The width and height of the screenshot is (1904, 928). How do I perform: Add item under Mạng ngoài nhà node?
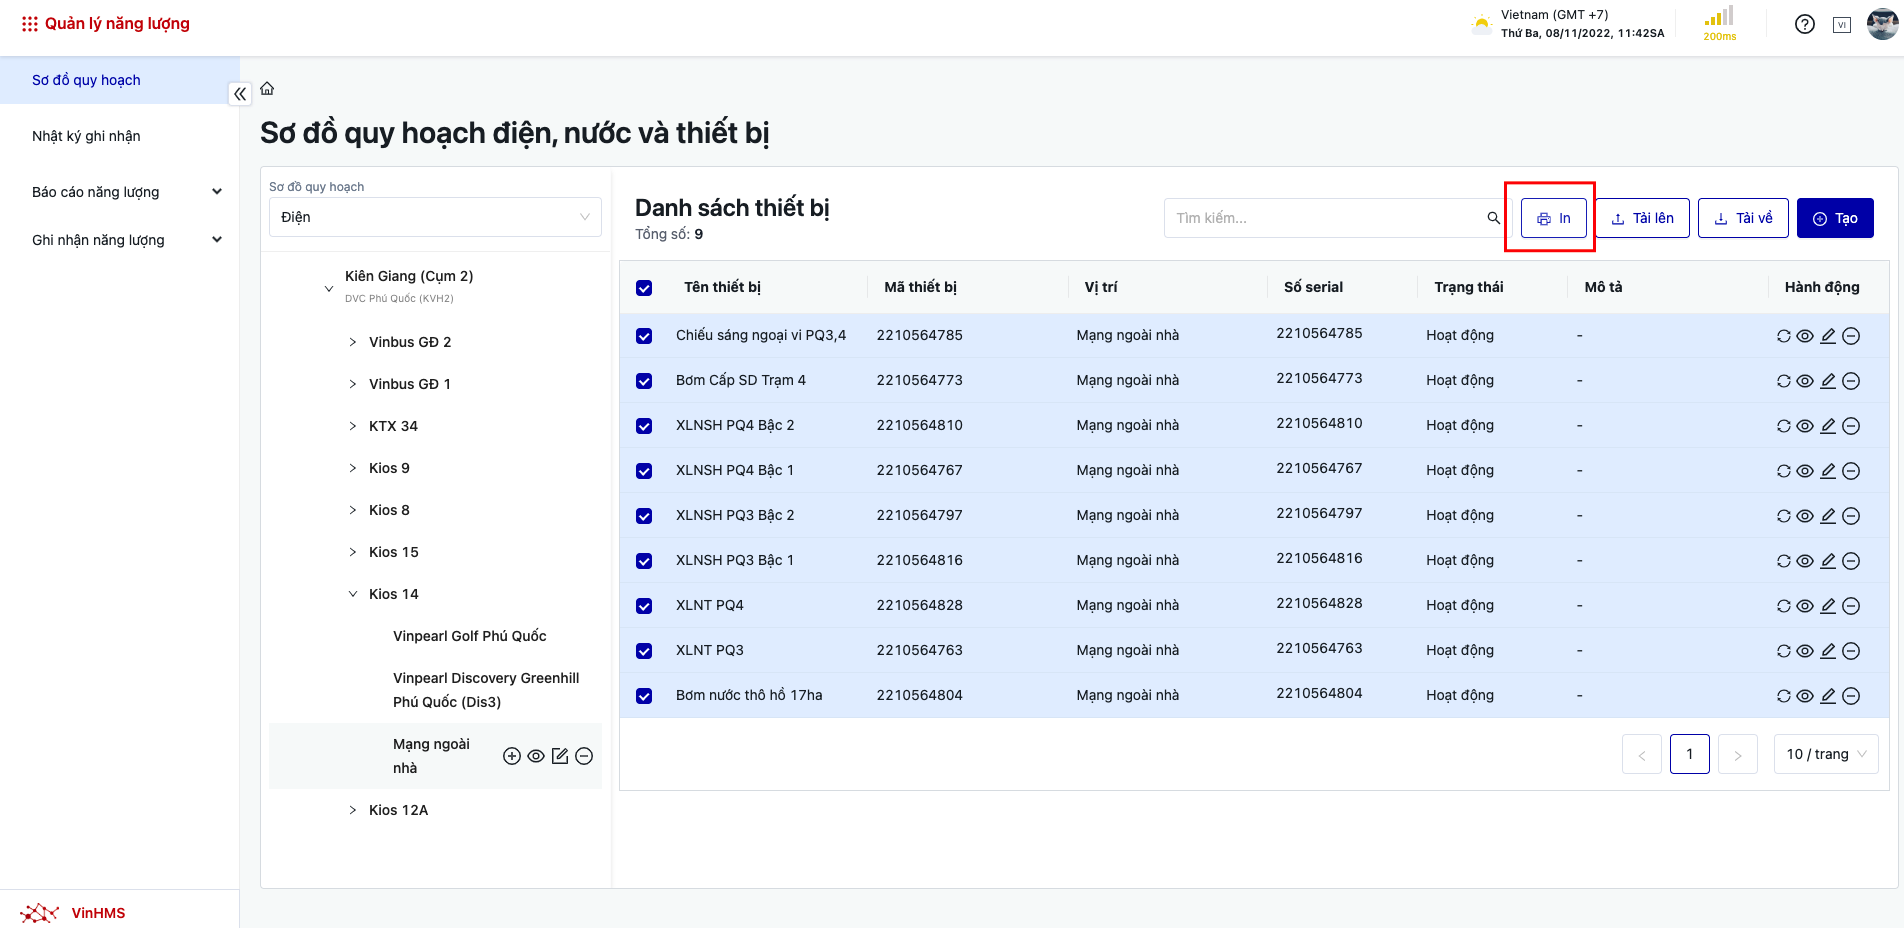tap(512, 756)
